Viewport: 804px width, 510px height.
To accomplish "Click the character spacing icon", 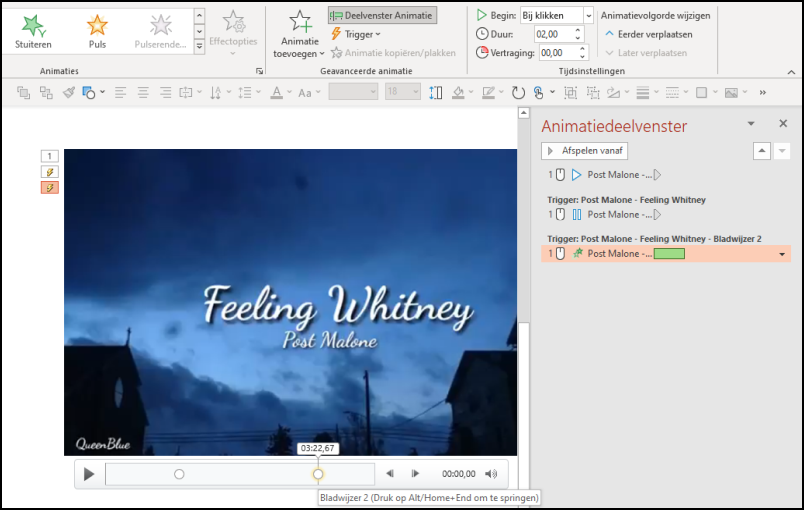I will tap(436, 93).
